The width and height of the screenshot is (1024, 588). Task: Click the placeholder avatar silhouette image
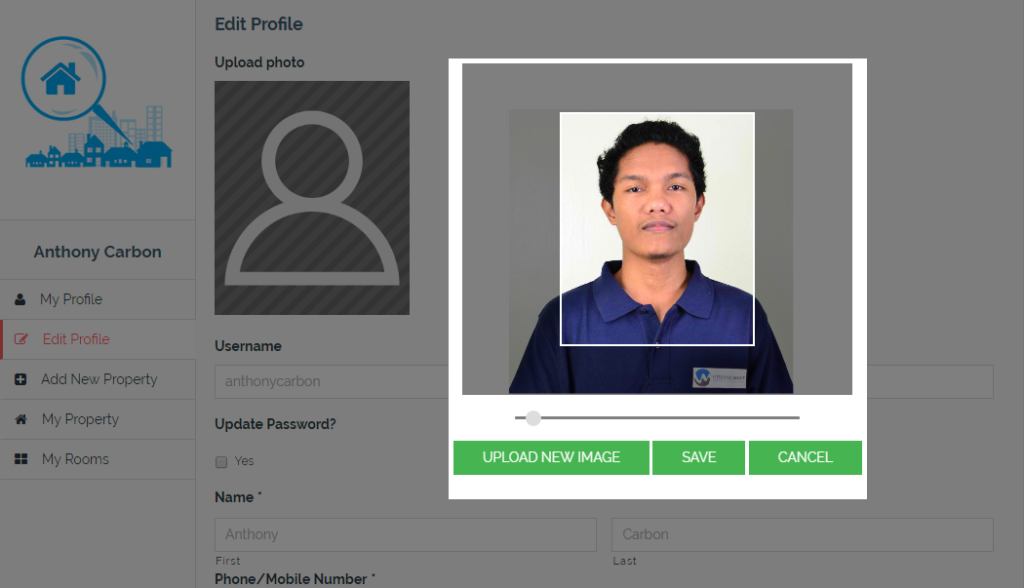click(311, 198)
